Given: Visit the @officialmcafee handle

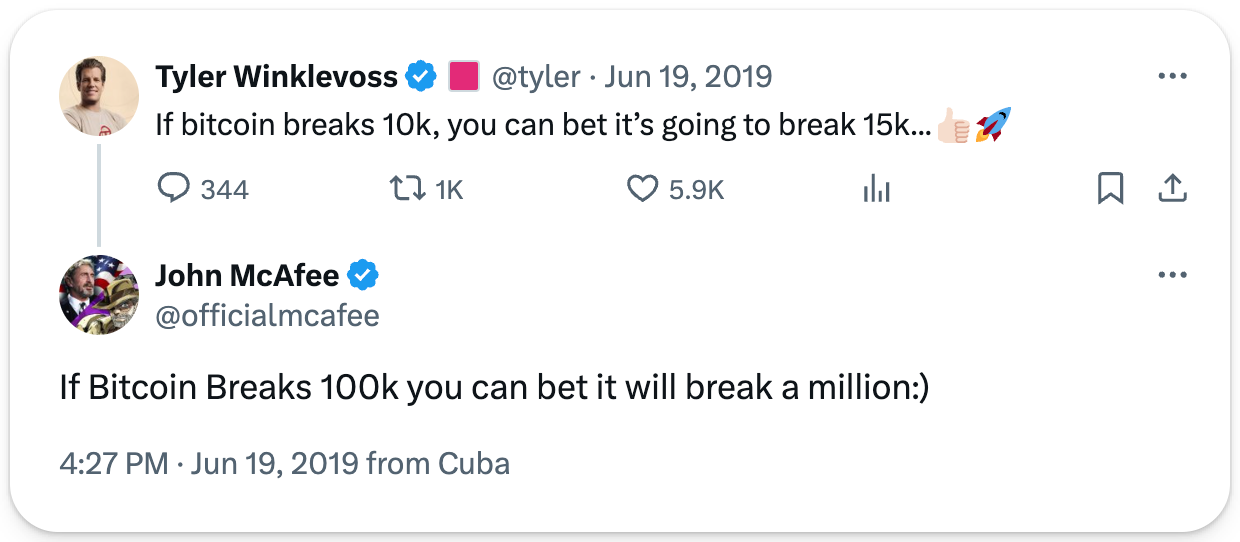Looking at the screenshot, I should (x=267, y=316).
